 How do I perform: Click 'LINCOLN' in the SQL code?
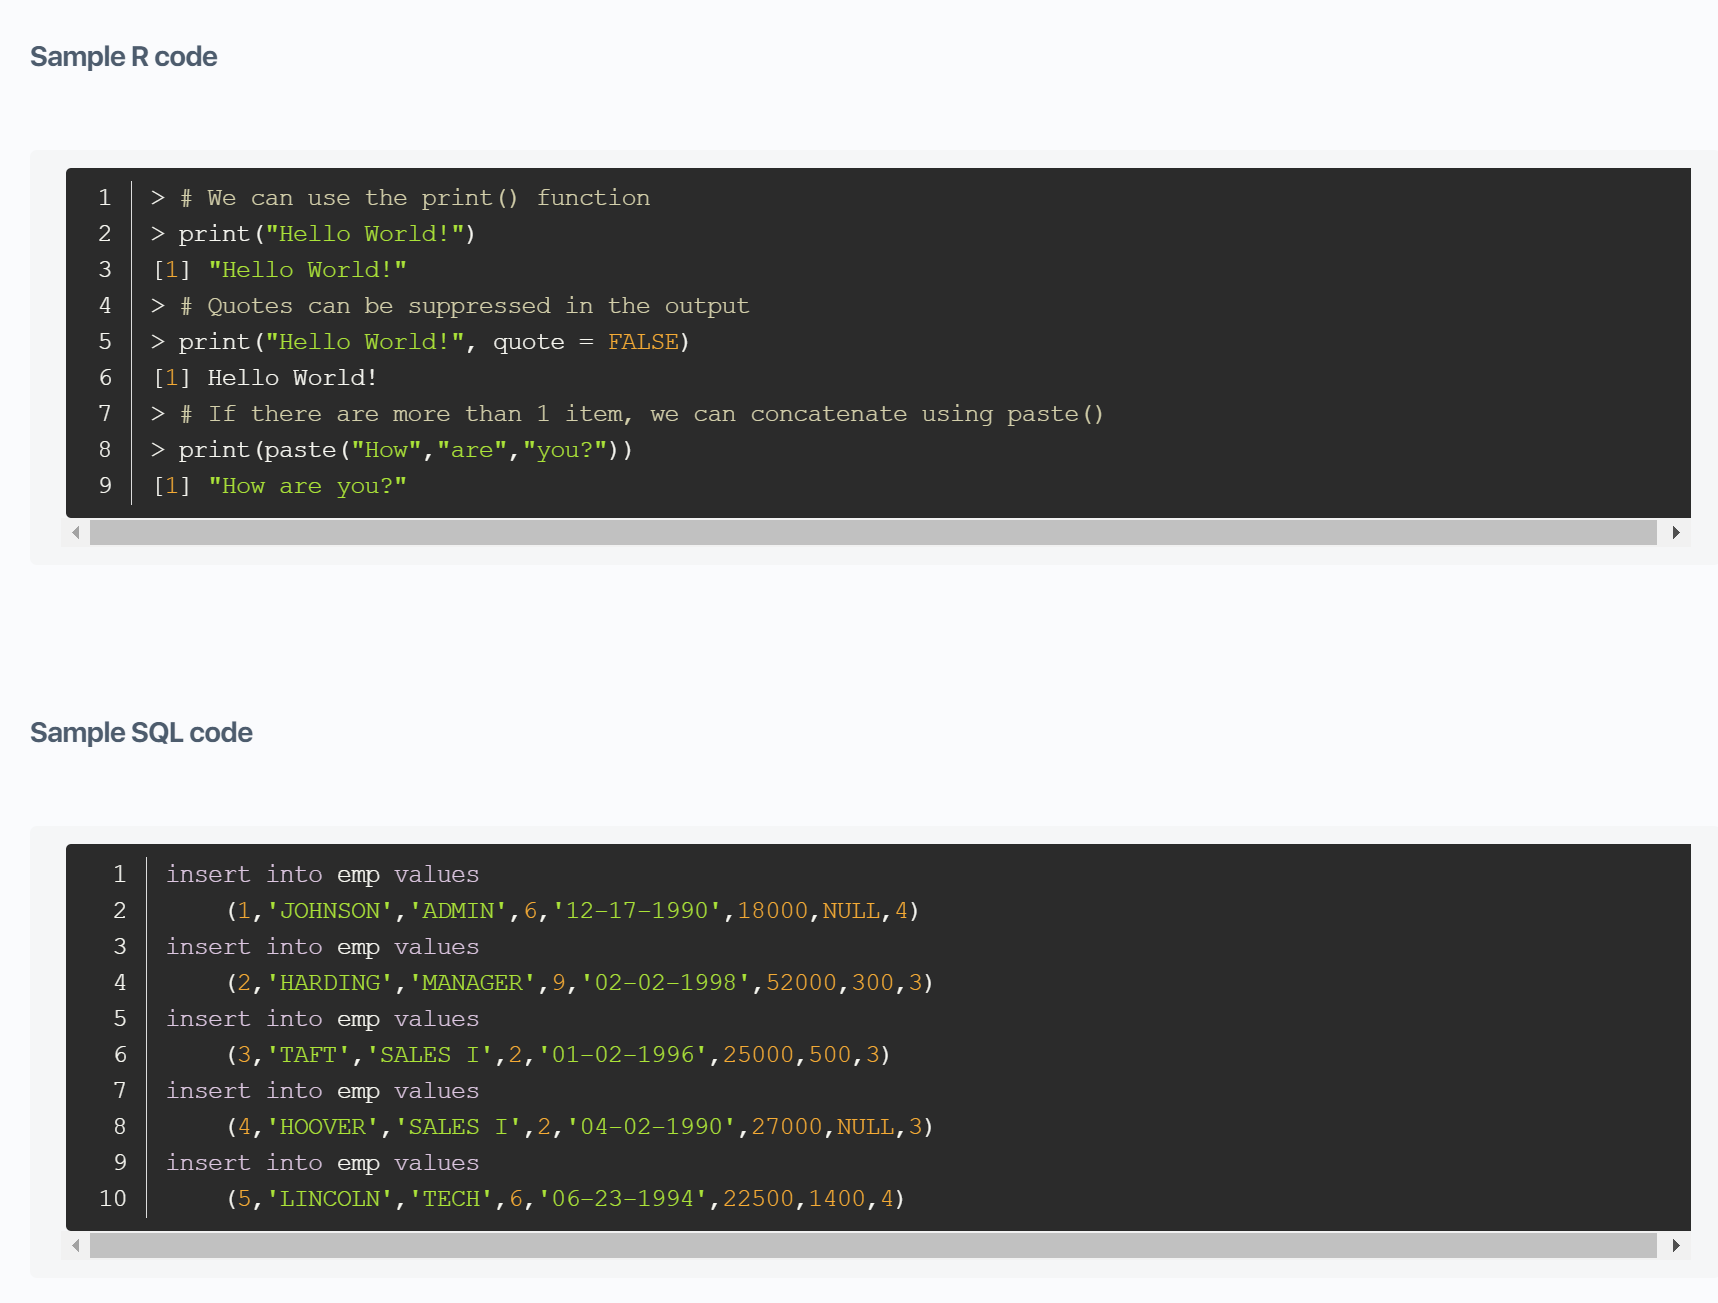pyautogui.click(x=329, y=1199)
